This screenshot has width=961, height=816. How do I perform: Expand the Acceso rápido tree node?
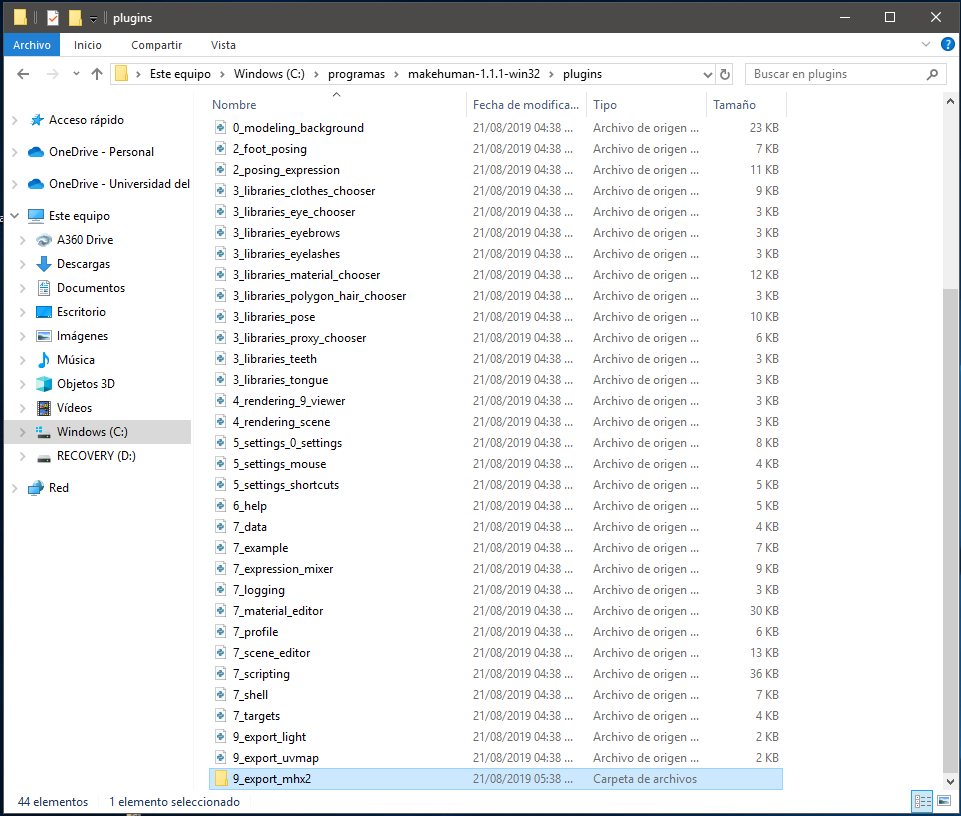click(x=14, y=120)
